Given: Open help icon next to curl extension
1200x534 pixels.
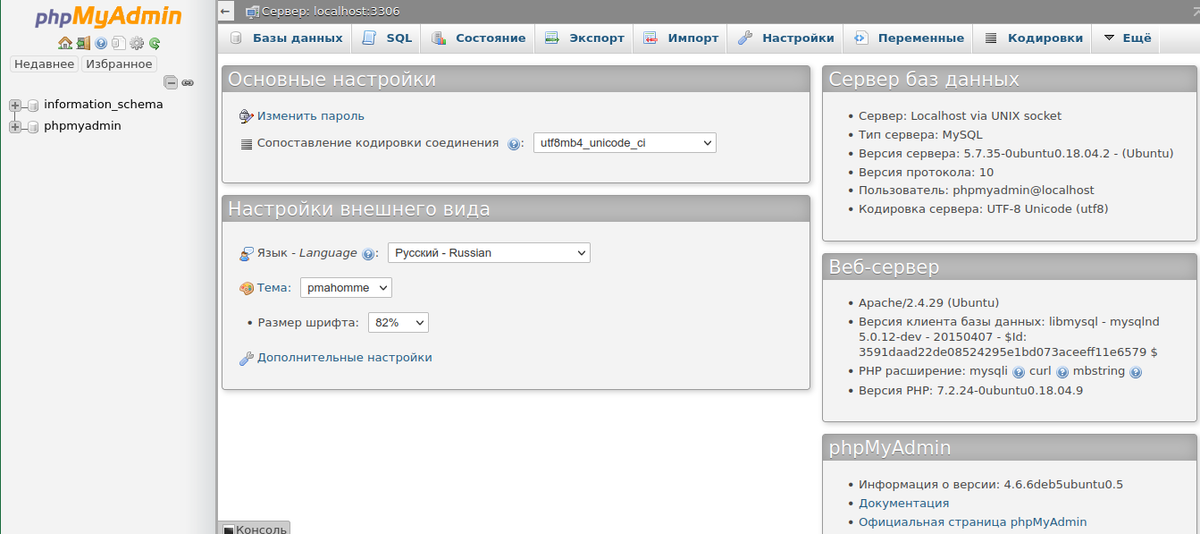Looking at the screenshot, I should click(x=1062, y=372).
